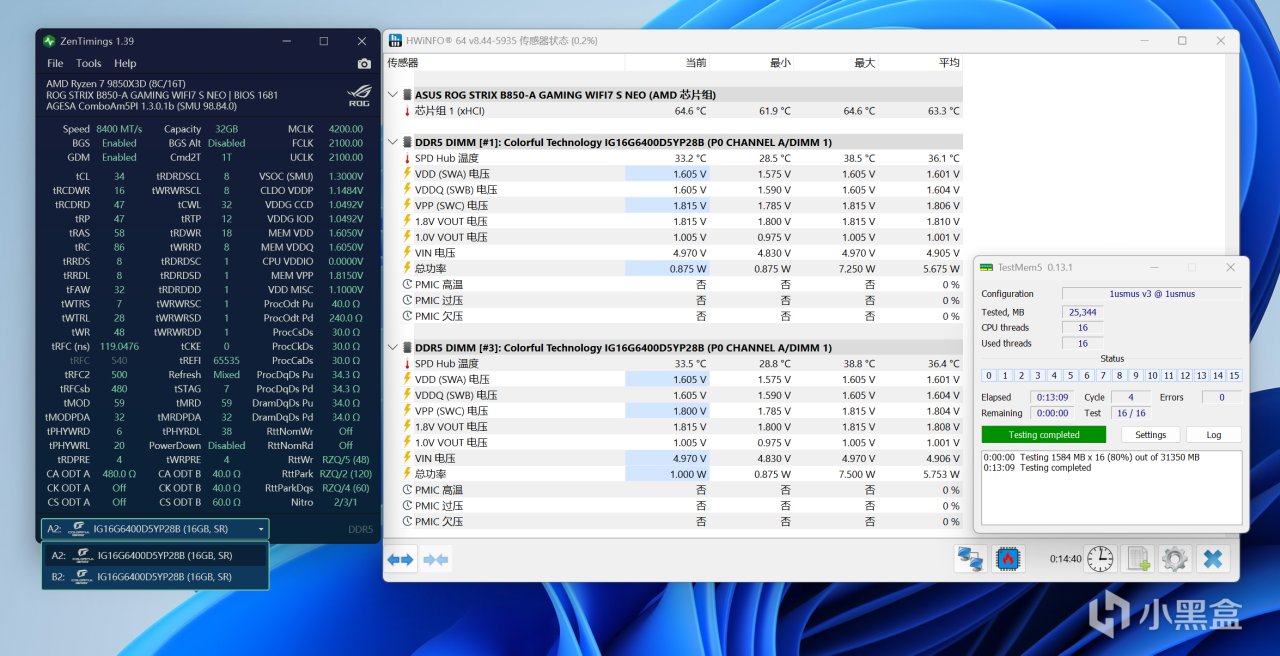The width and height of the screenshot is (1280, 656).
Task: Collapse the DDR5 DIMM [#1] sensor group
Action: (x=393, y=142)
